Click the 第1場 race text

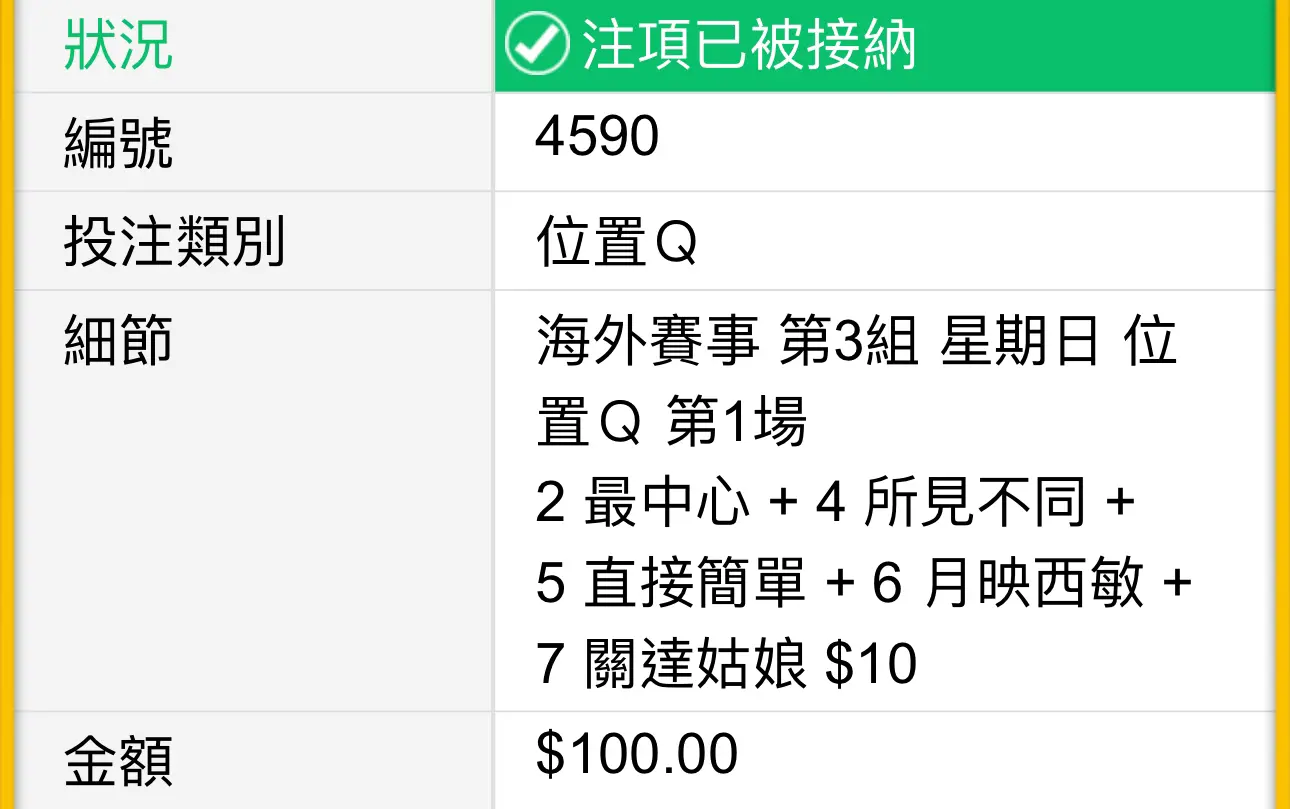coord(736,423)
